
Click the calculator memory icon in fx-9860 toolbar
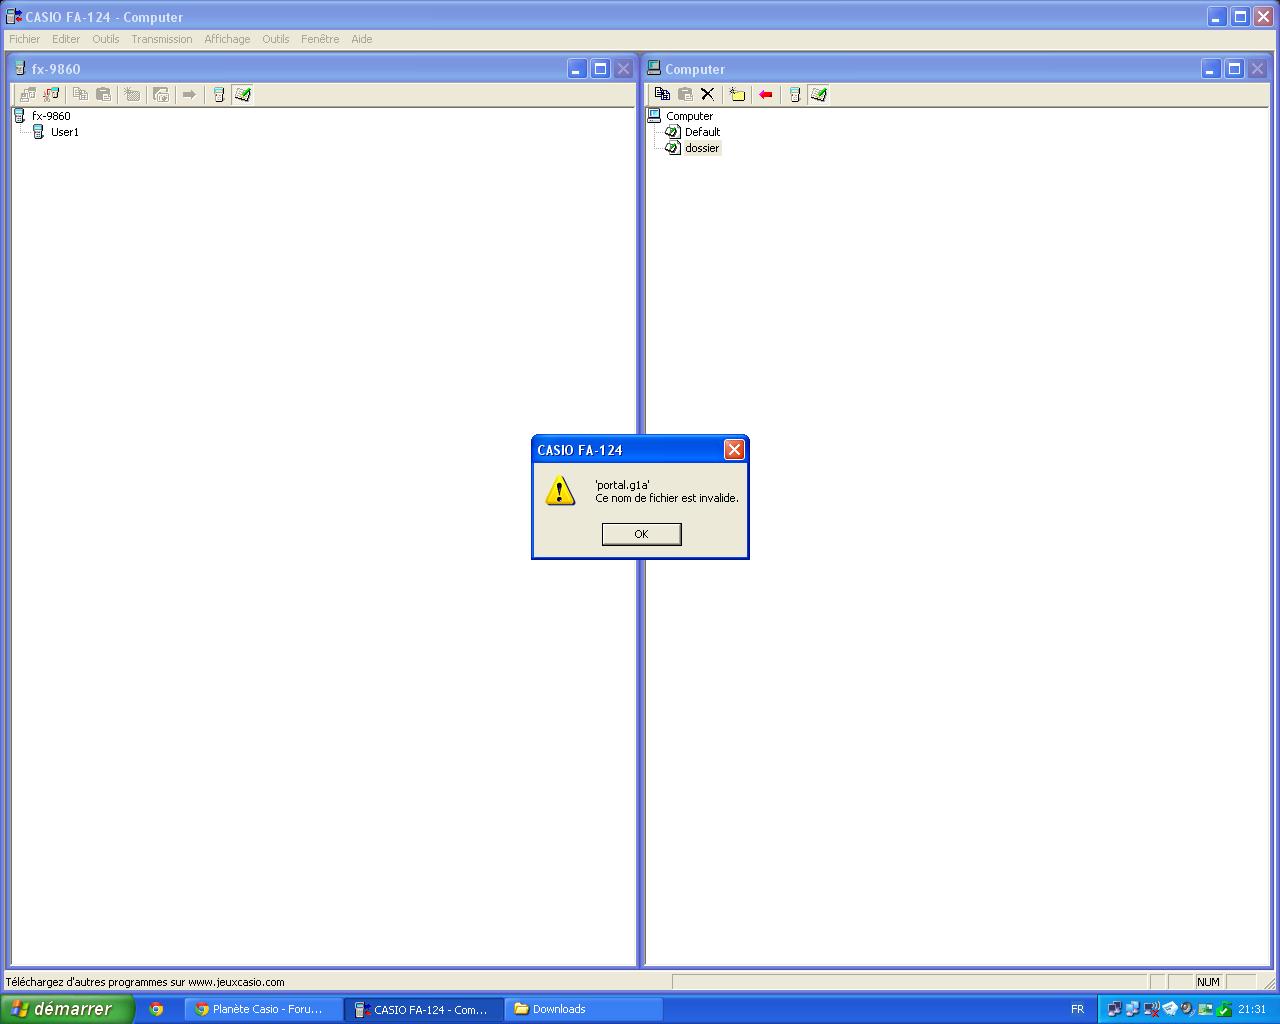218,94
